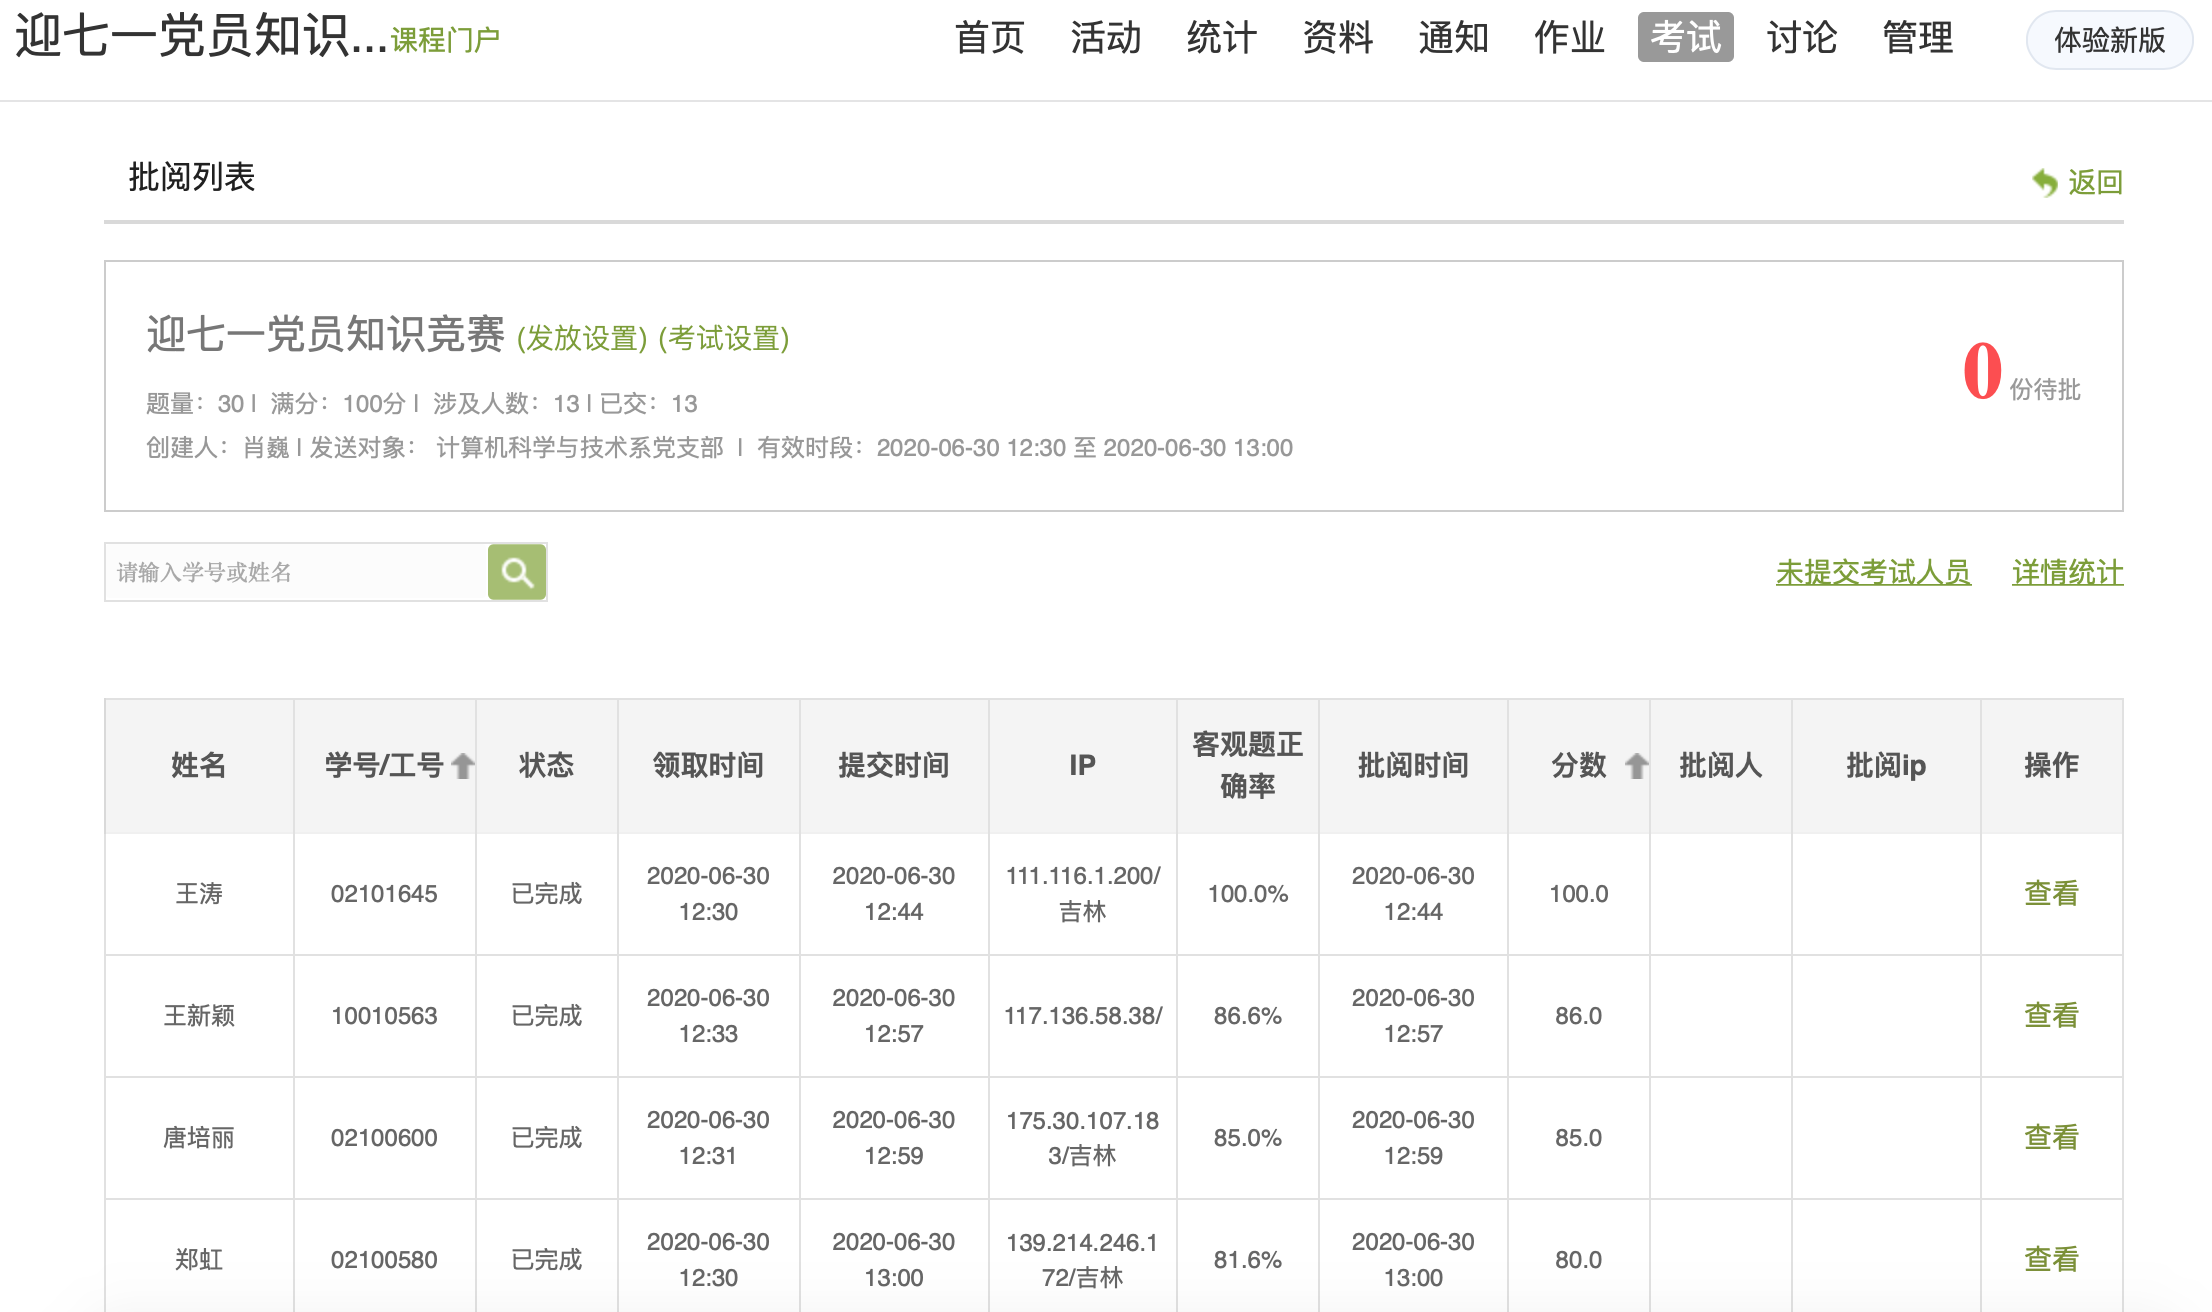Viewport: 2212px width, 1312px height.
Task: Click the 发放设置 link
Action: [582, 338]
